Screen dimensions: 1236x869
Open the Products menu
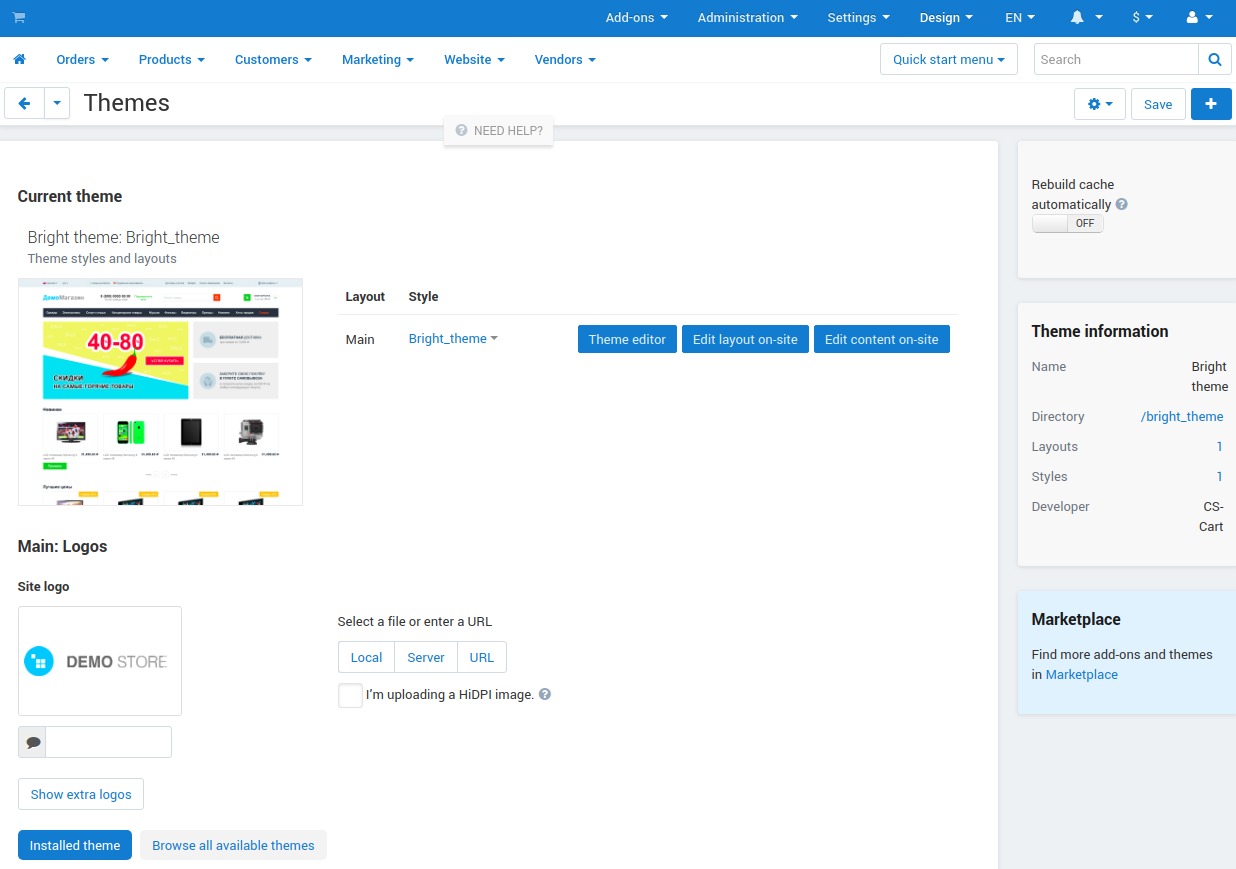pyautogui.click(x=172, y=60)
